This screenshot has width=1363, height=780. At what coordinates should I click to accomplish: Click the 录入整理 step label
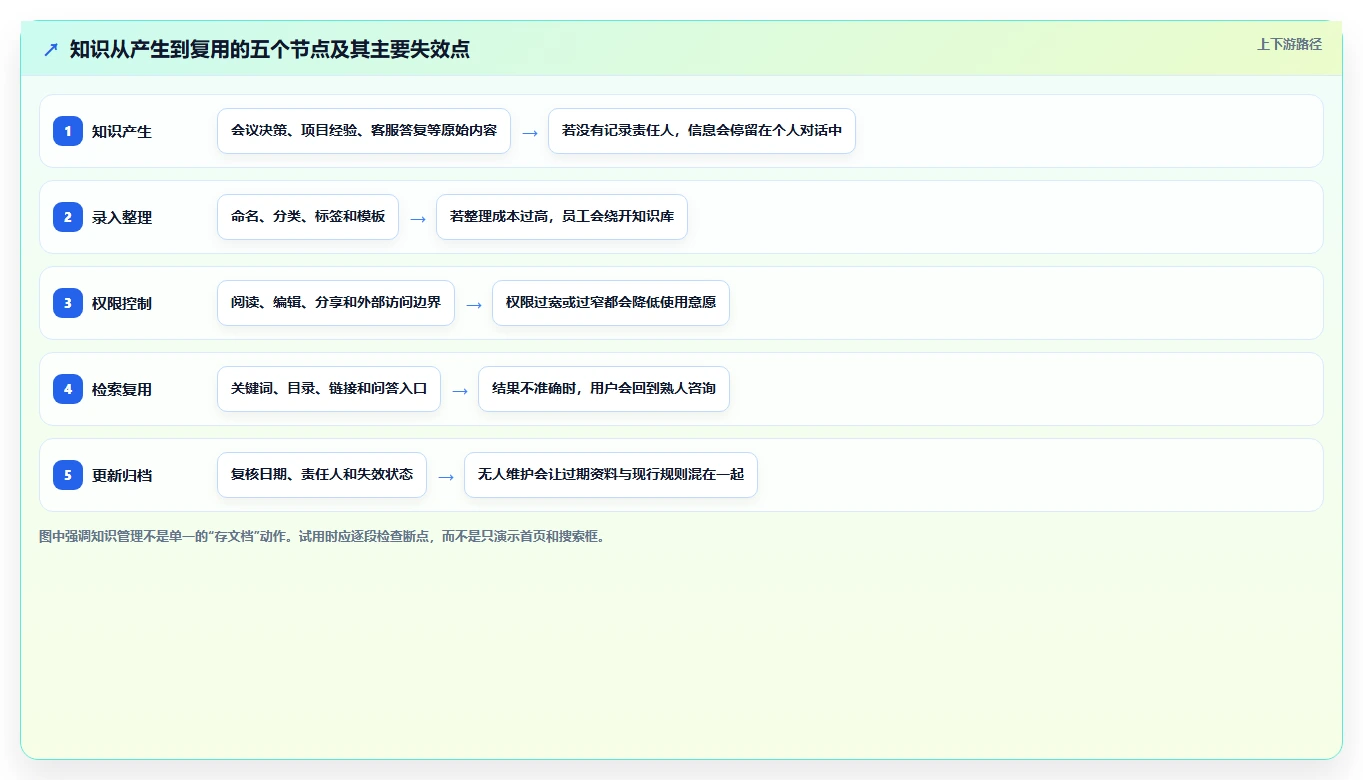[122, 217]
